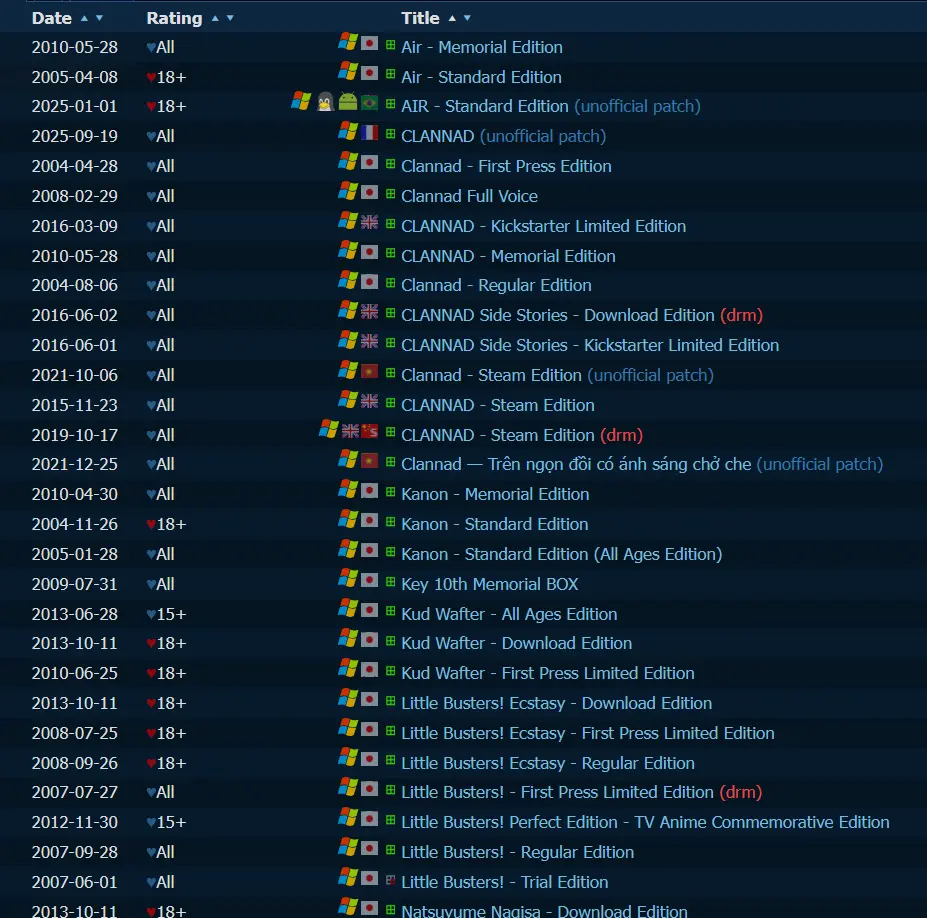The height and width of the screenshot is (918, 927).
Task: Click the Linux penguin icon on AIR row
Action: click(325, 102)
